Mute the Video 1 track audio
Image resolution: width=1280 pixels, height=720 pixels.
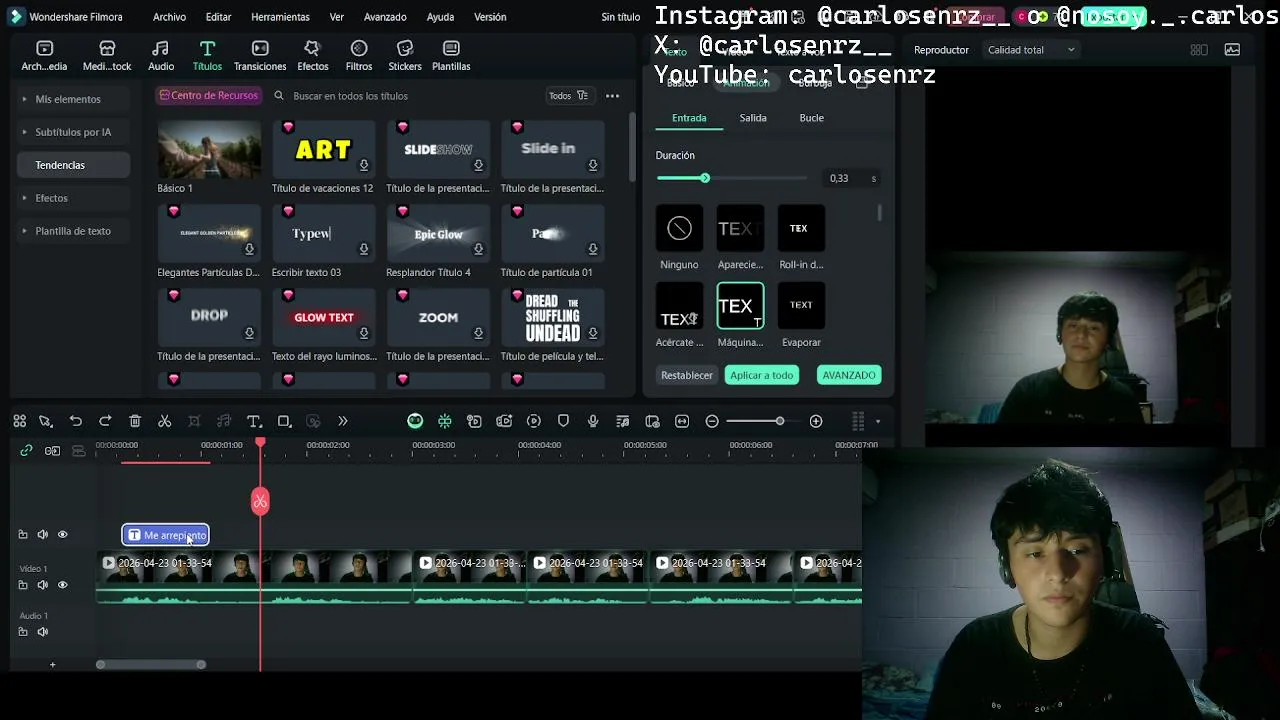point(42,585)
